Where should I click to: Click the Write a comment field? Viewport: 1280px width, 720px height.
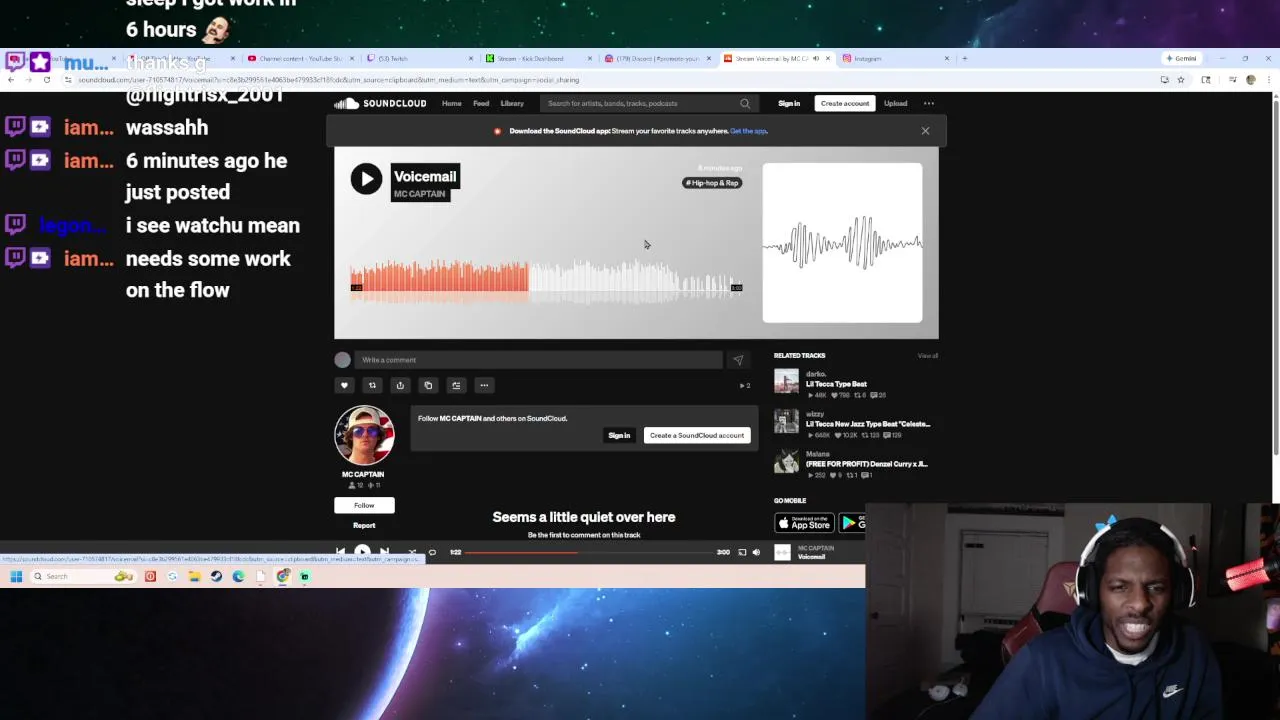(540, 360)
